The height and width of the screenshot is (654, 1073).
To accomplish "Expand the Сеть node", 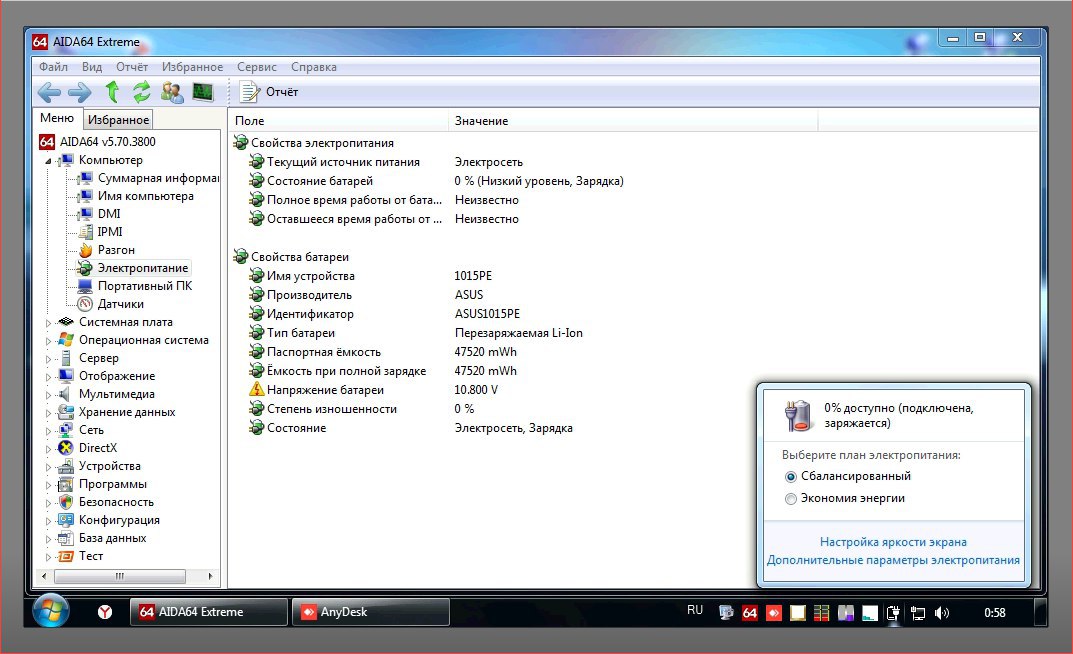I will tap(48, 430).
